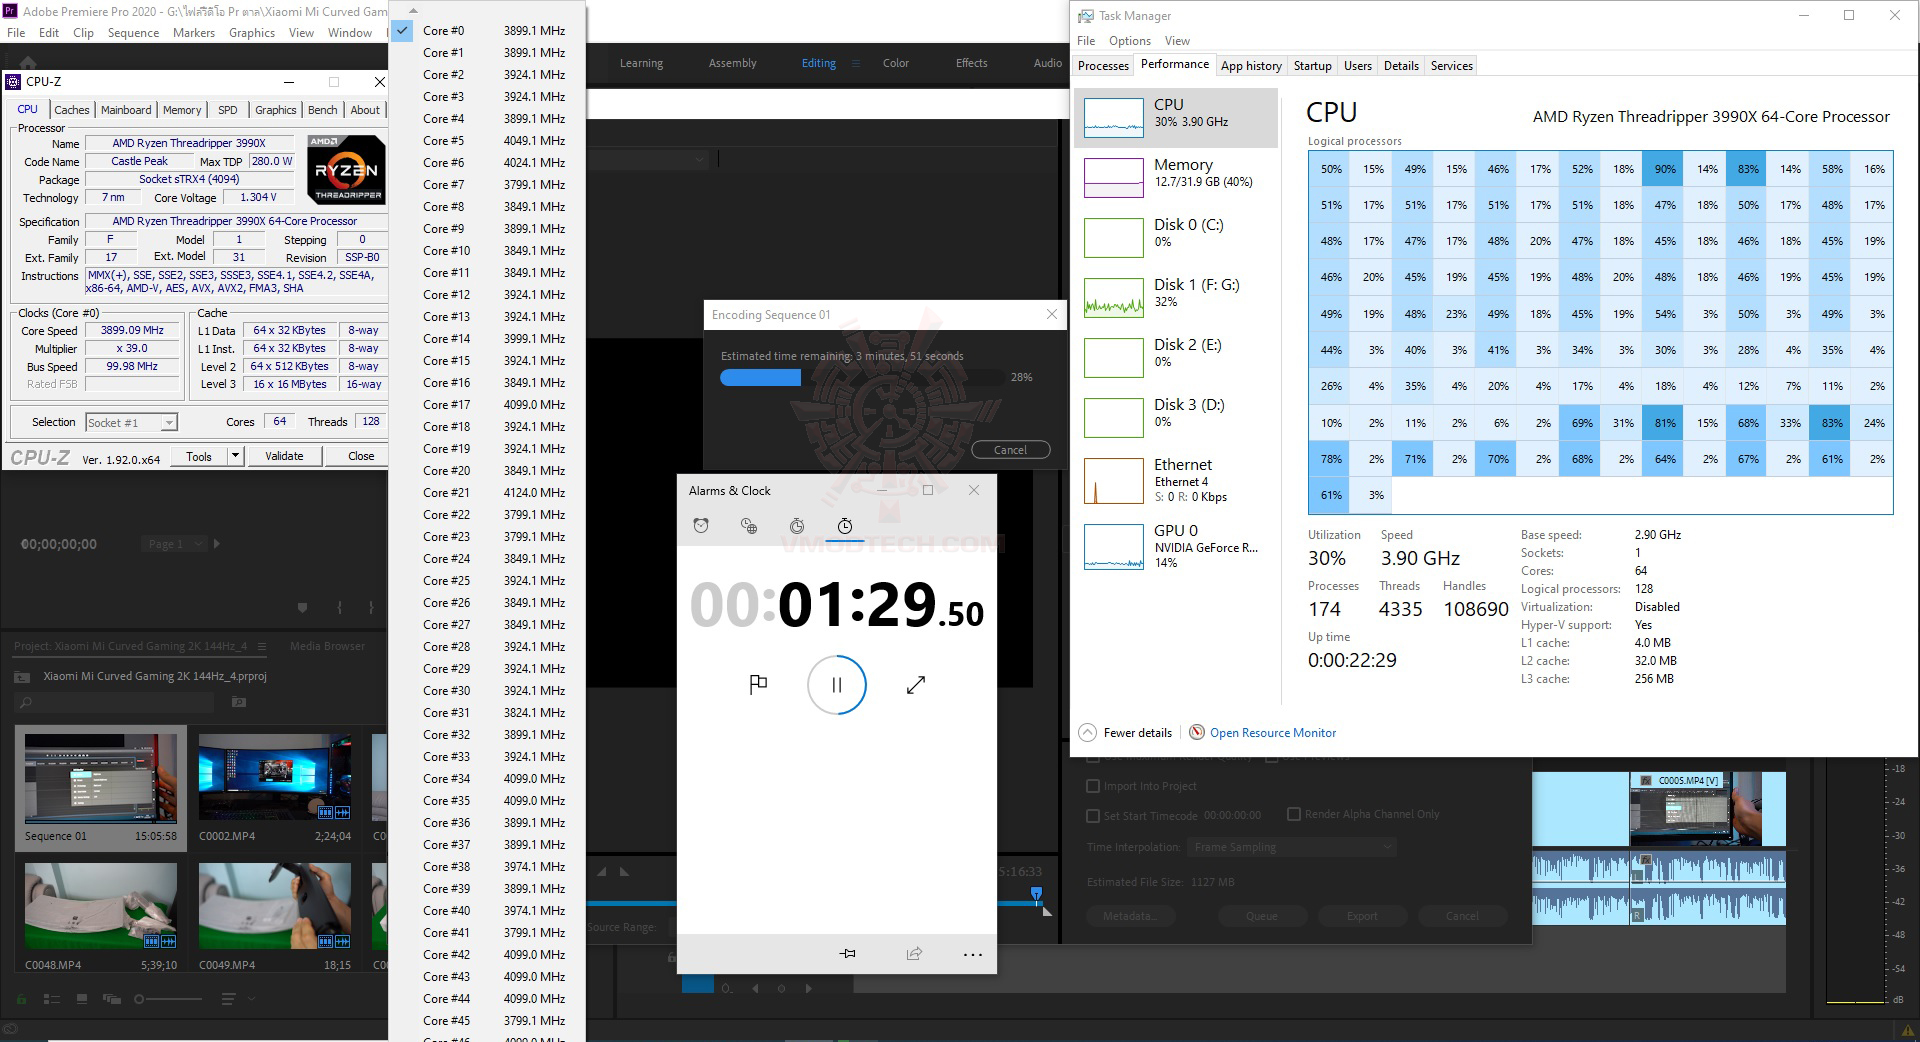The width and height of the screenshot is (1920, 1042).
Task: Open the Details tab in Task Manager
Action: tap(1401, 66)
